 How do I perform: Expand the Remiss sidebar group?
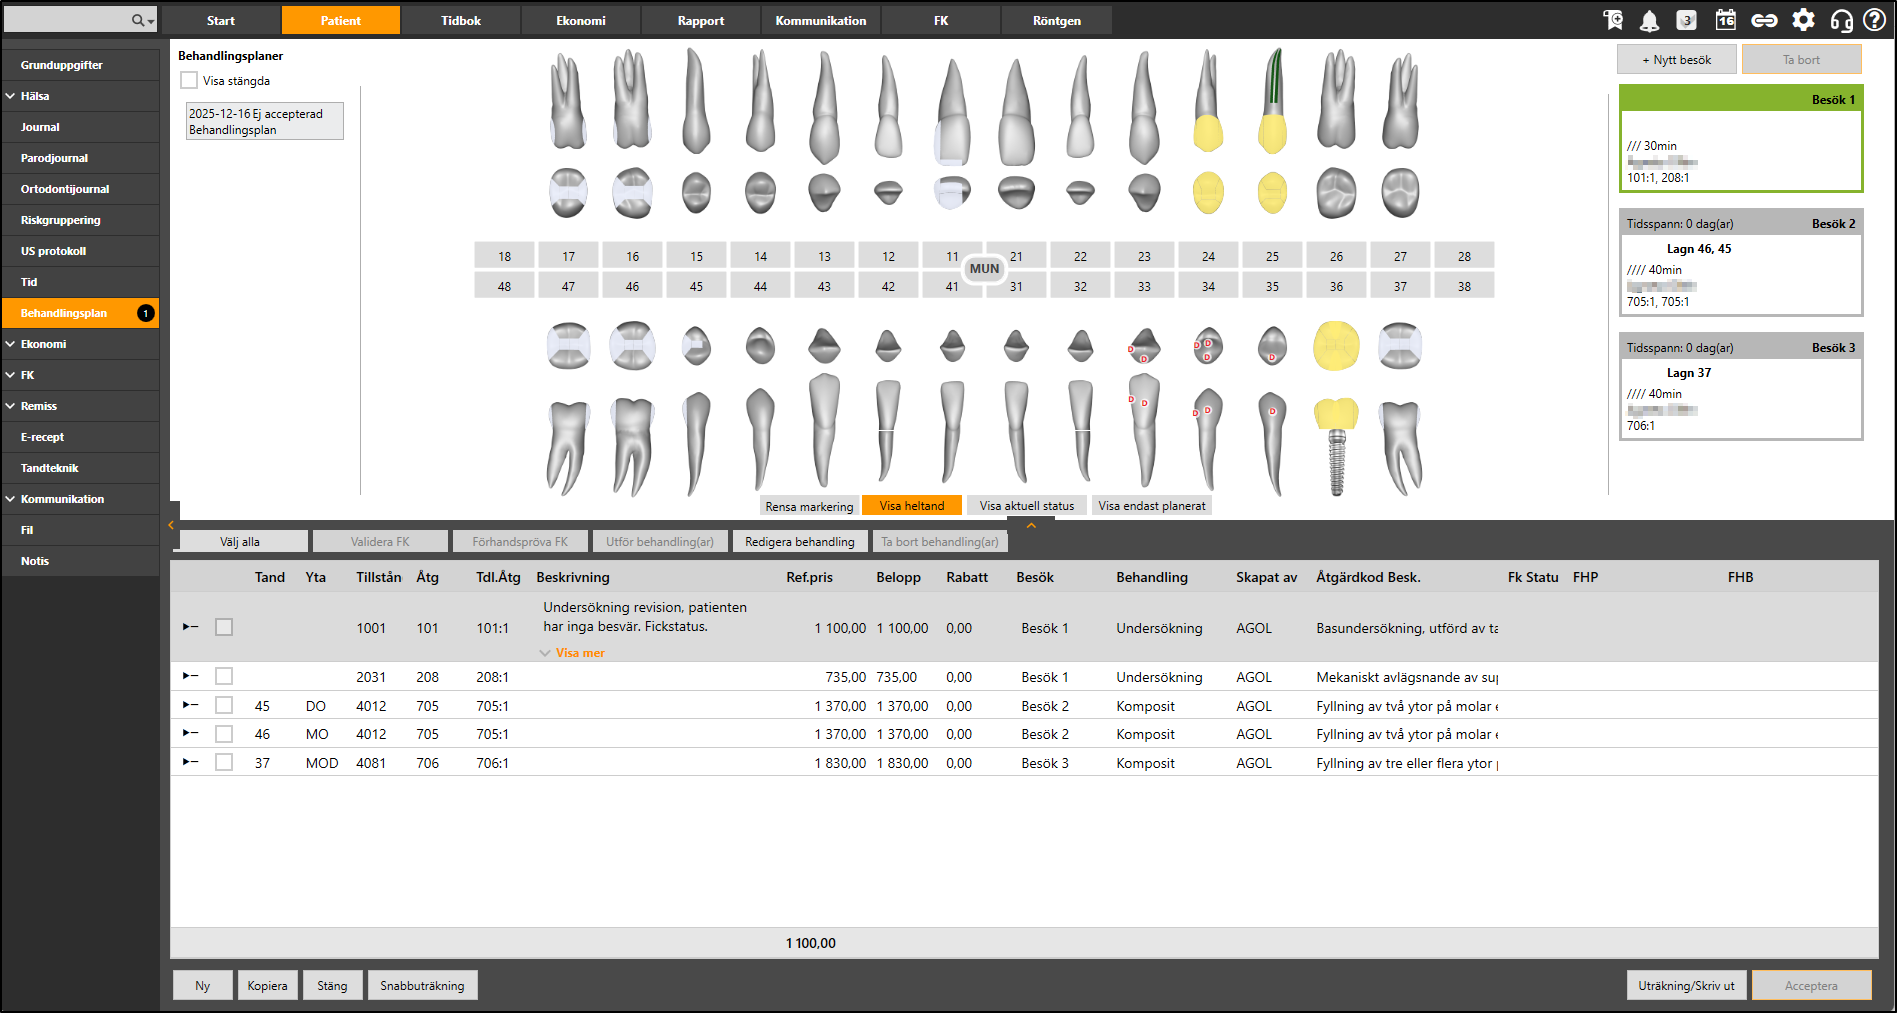[x=39, y=406]
